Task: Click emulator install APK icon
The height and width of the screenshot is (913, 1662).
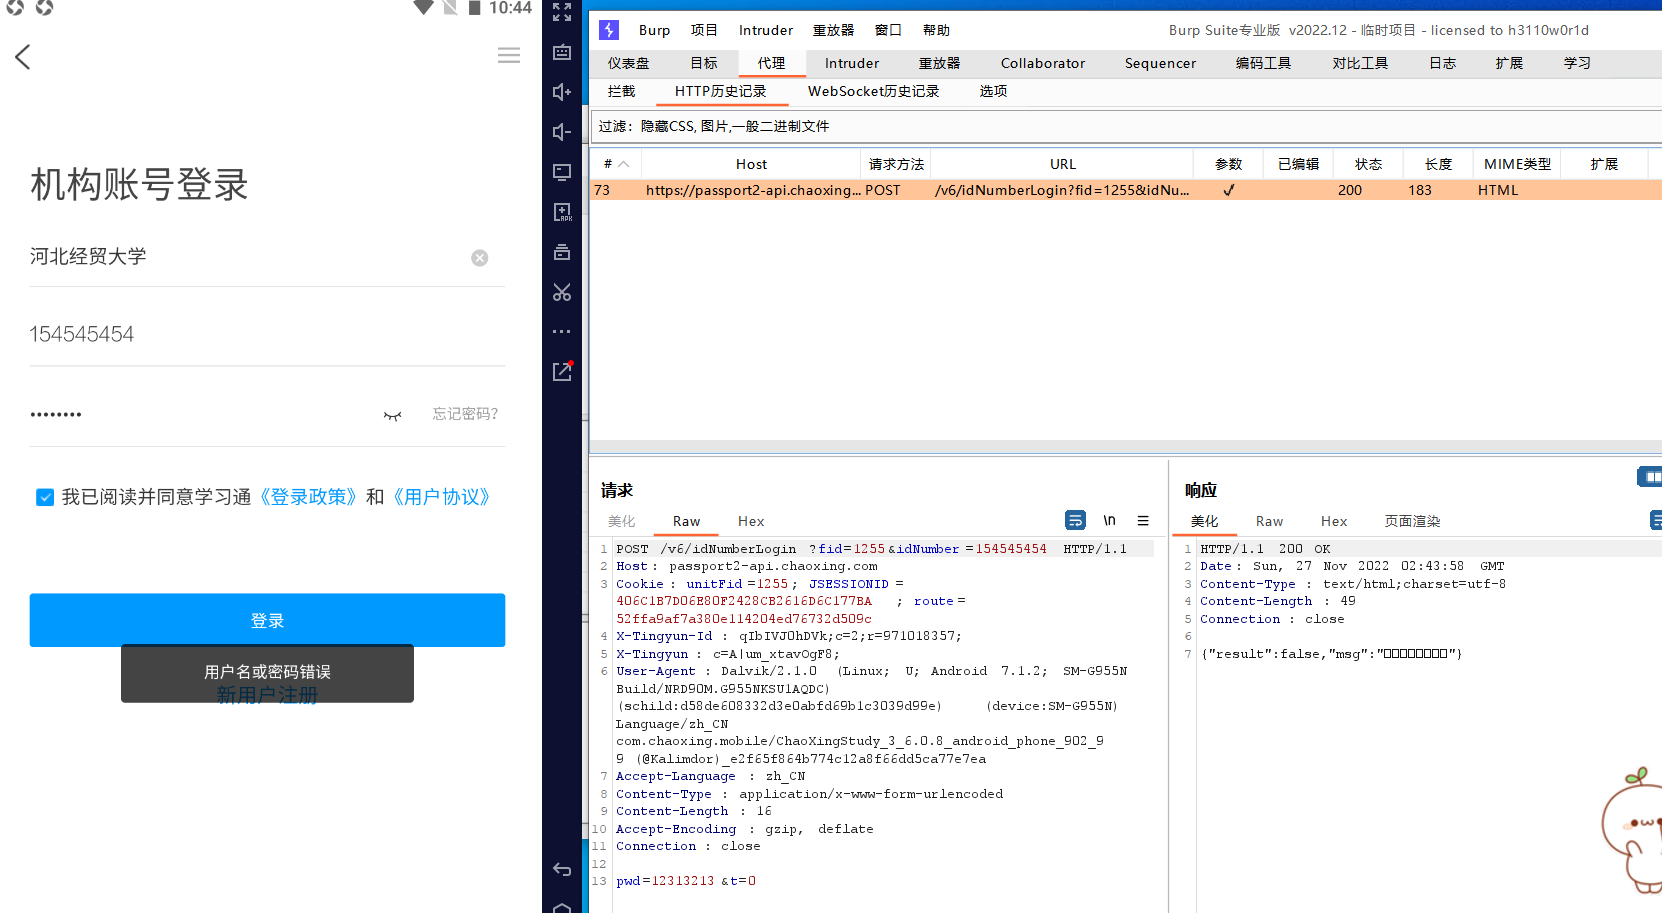Action: (562, 212)
